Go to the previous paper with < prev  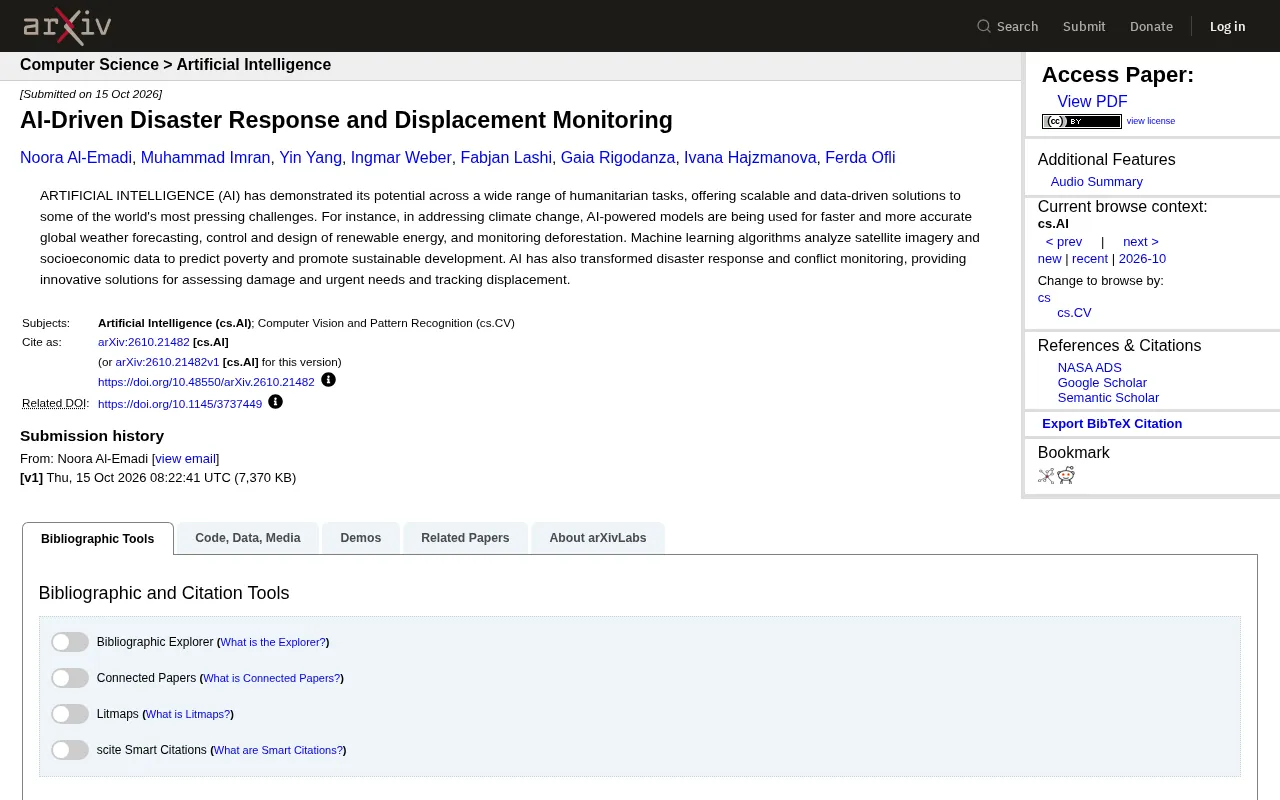click(1064, 242)
